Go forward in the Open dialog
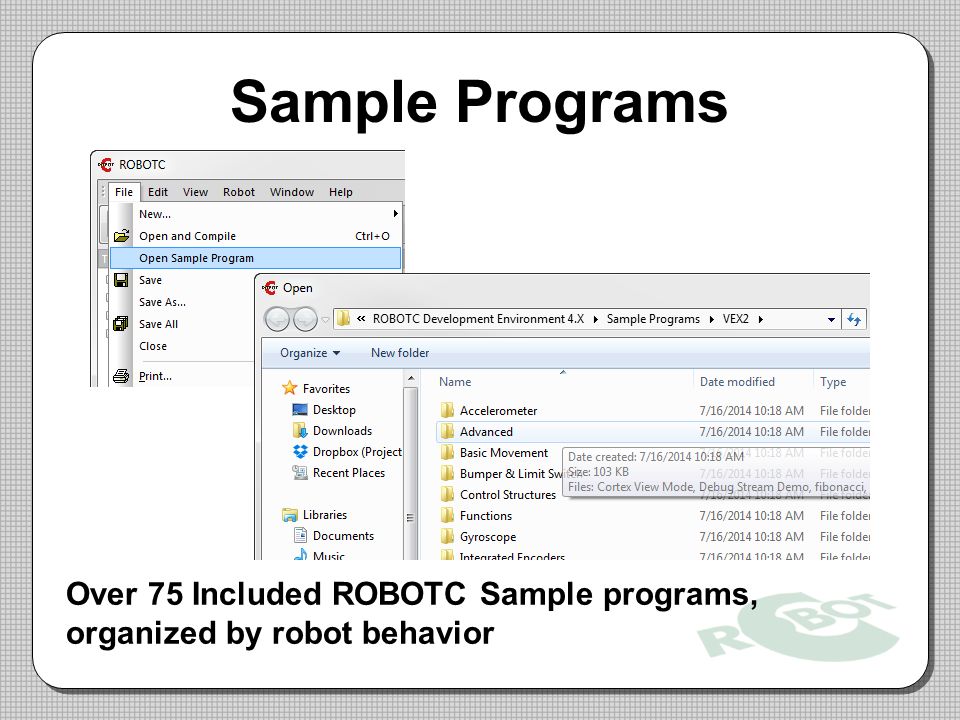 (305, 319)
